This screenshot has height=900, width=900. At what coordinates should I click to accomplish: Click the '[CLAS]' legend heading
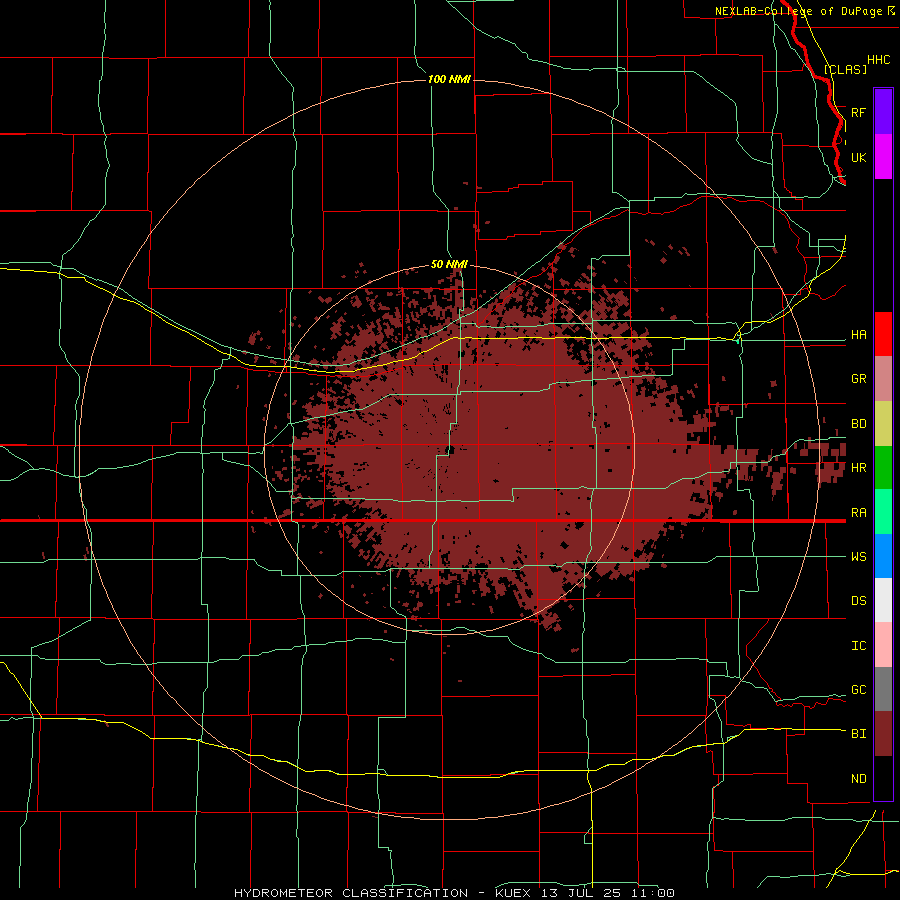[x=845, y=69]
